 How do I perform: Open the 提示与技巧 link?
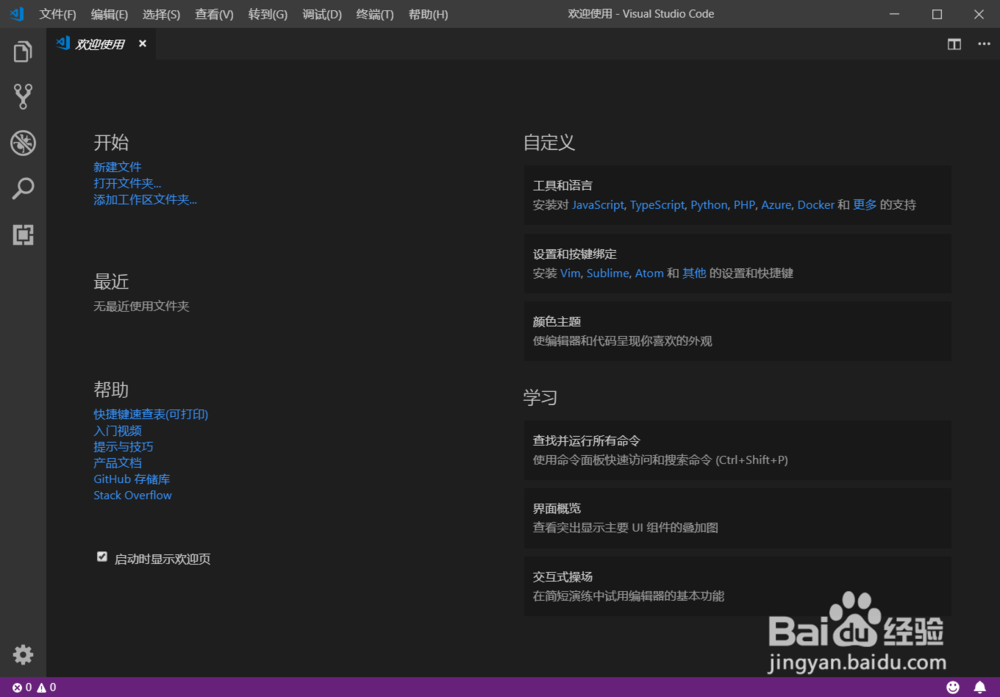[x=123, y=446]
